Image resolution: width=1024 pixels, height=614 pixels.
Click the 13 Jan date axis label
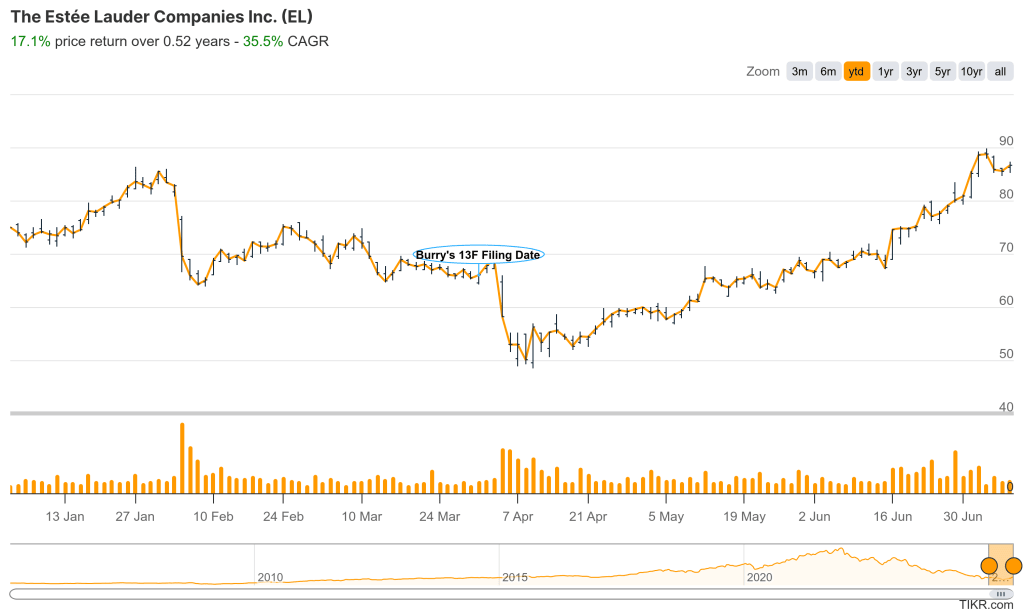(x=65, y=517)
